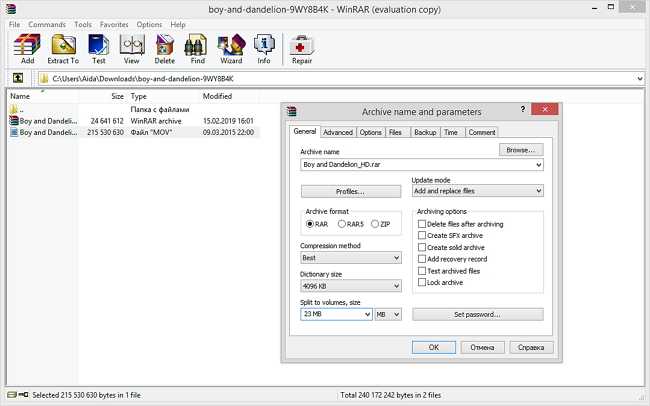650x406 pixels.
Task: Click the drive icon in status bar
Action: click(12, 395)
